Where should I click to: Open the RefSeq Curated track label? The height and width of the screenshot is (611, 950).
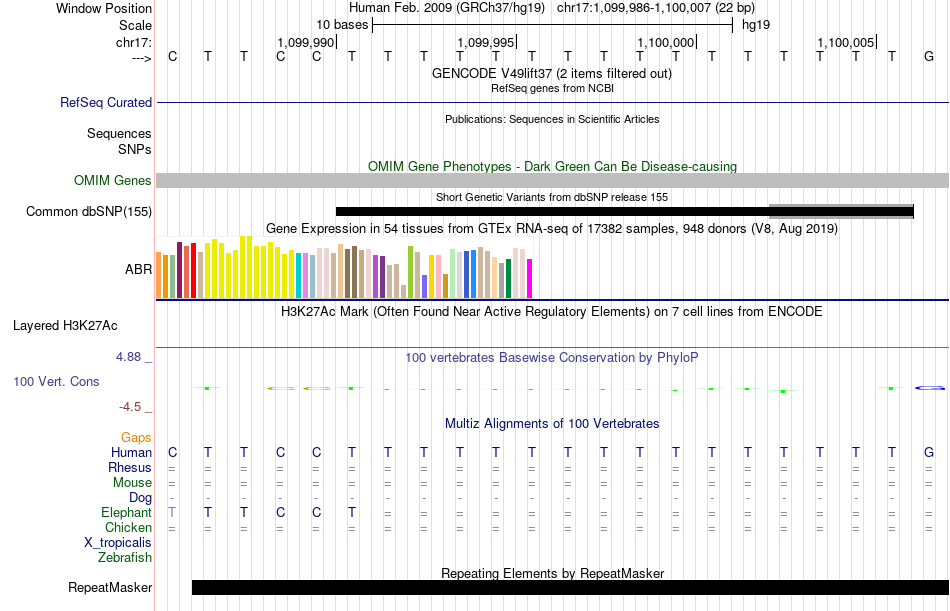click(106, 102)
